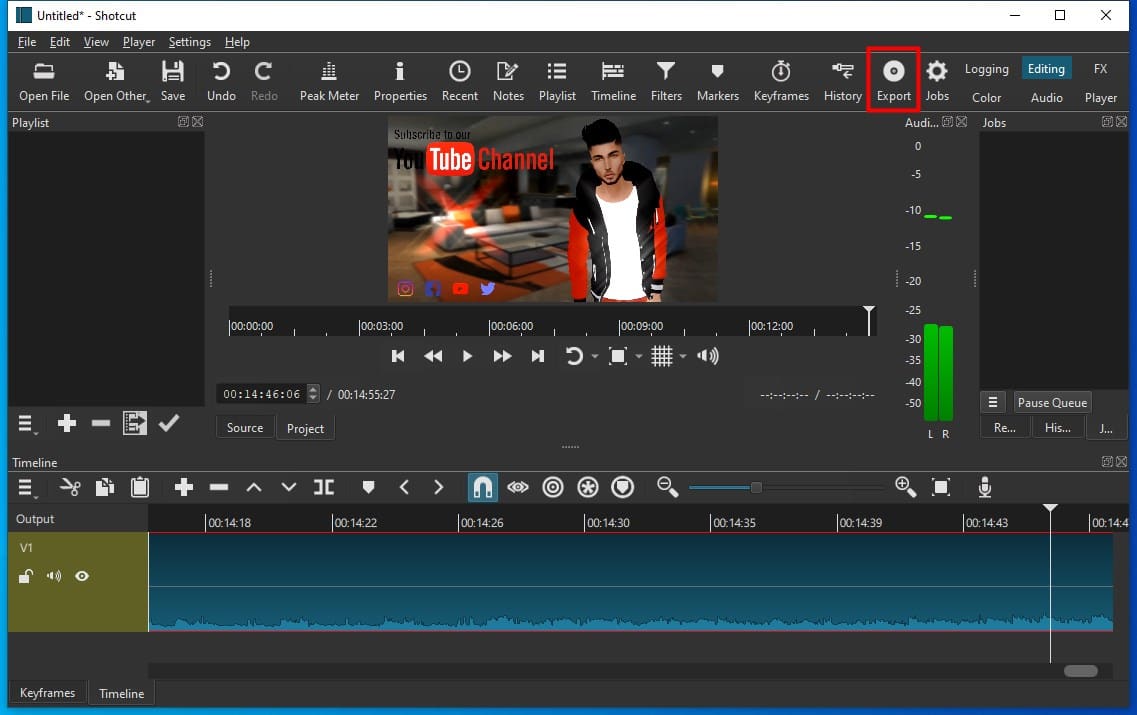The height and width of the screenshot is (715, 1137).
Task: Hide the V1 track with eye icon
Action: click(x=82, y=576)
